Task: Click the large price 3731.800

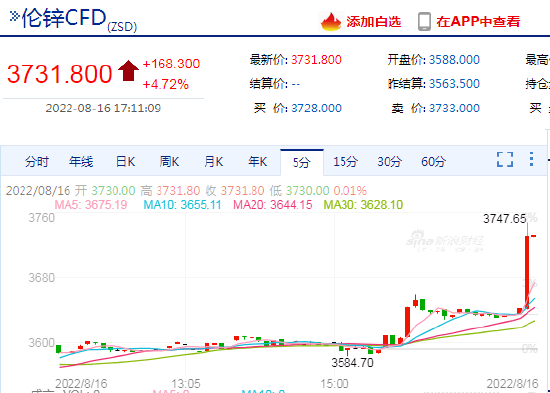Action: pyautogui.click(x=60, y=74)
